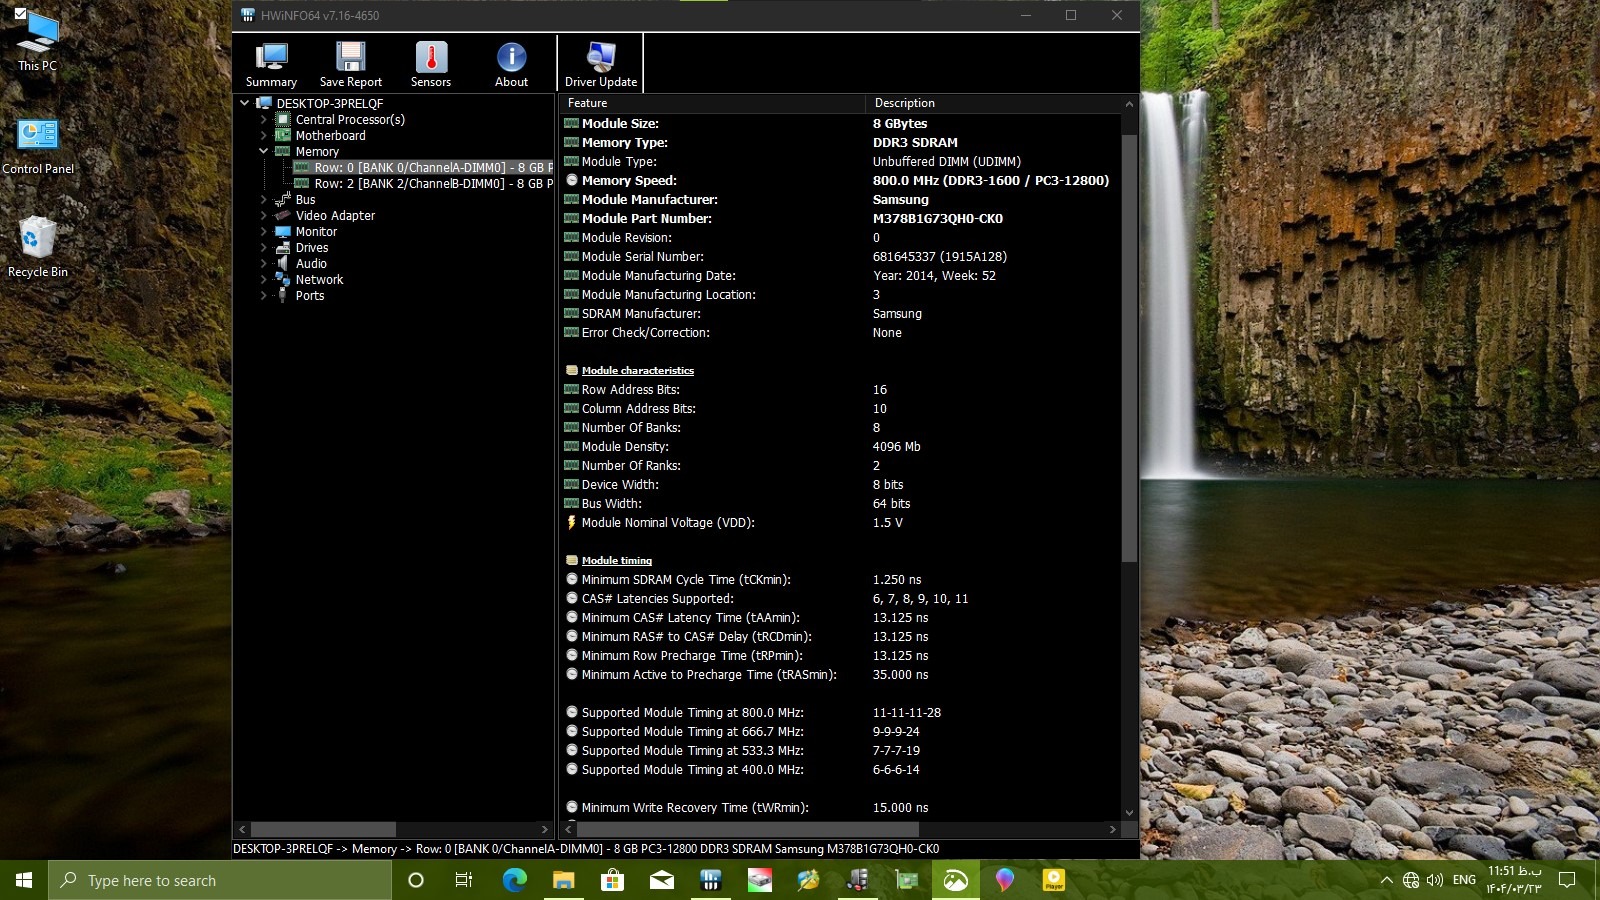This screenshot has width=1600, height=900.
Task: Open Driver Update in toolbar
Action: pos(601,65)
